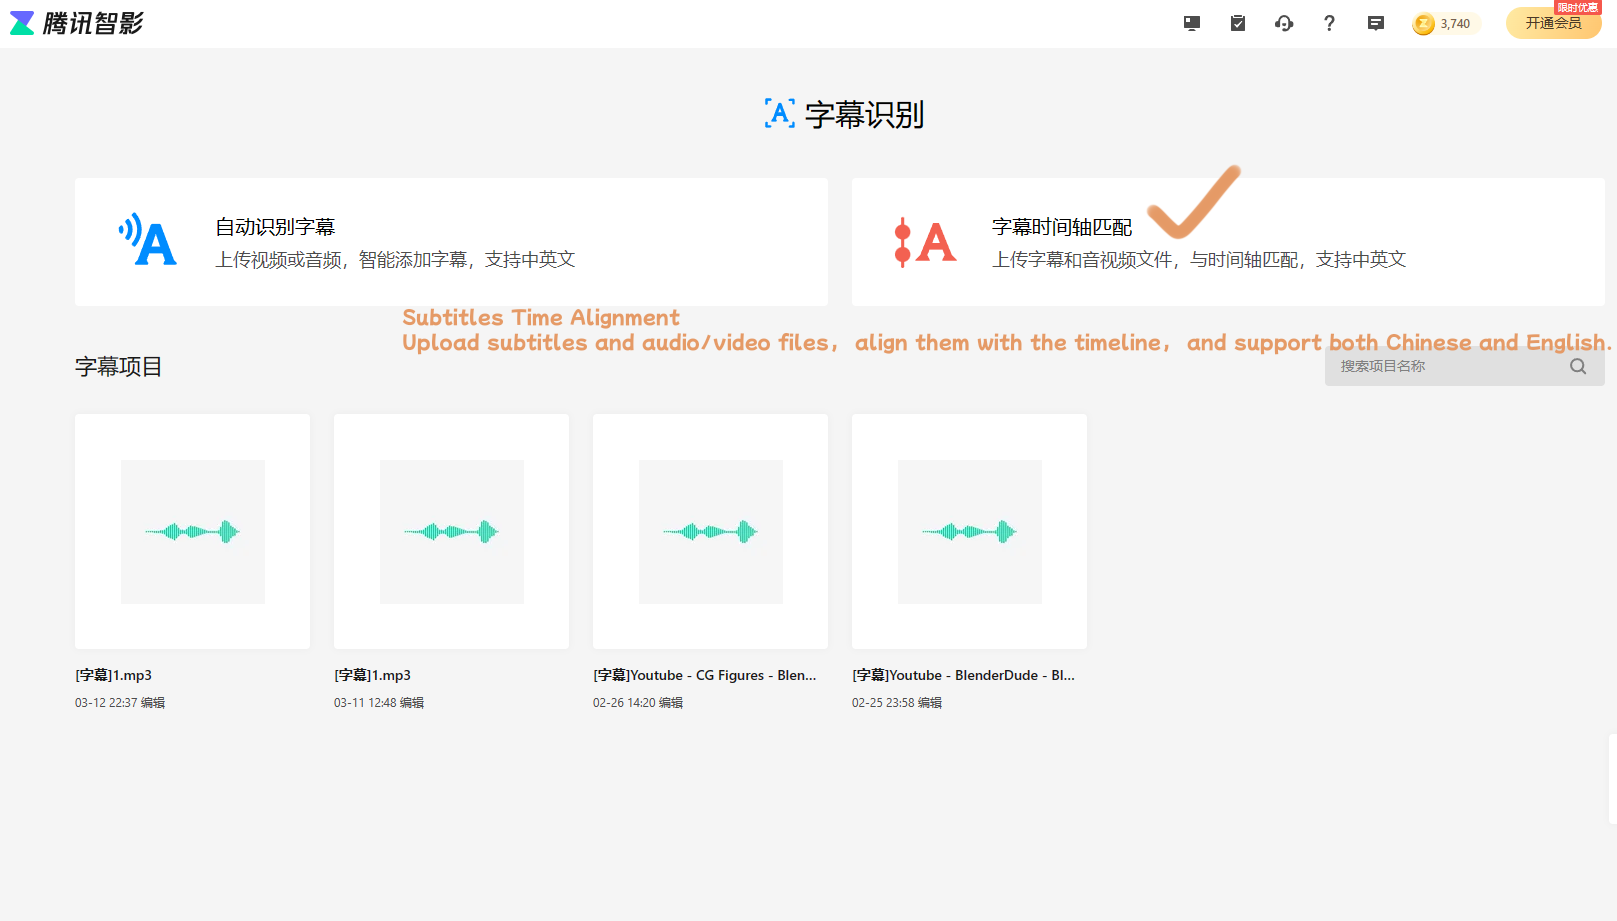Open the 字幕时间轴匹配 card

coord(1228,242)
